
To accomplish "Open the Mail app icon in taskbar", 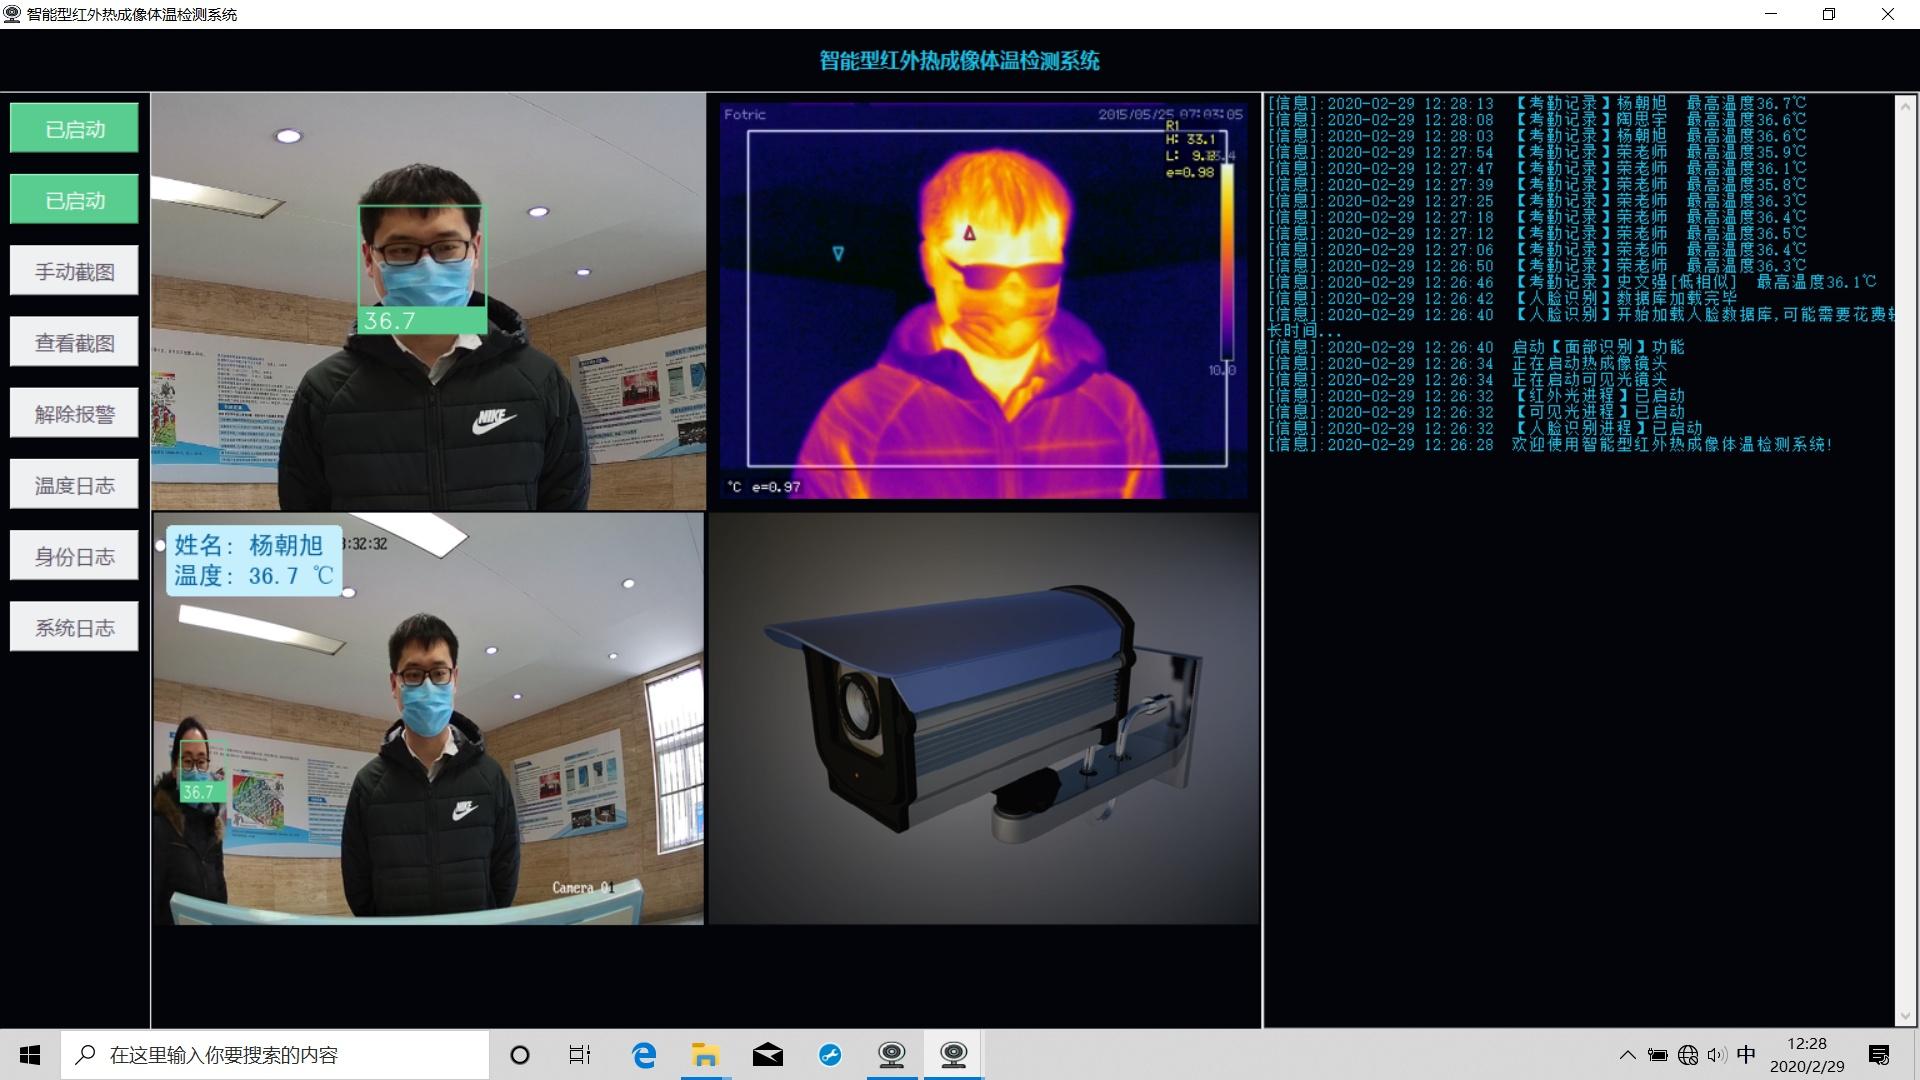I will click(767, 1055).
